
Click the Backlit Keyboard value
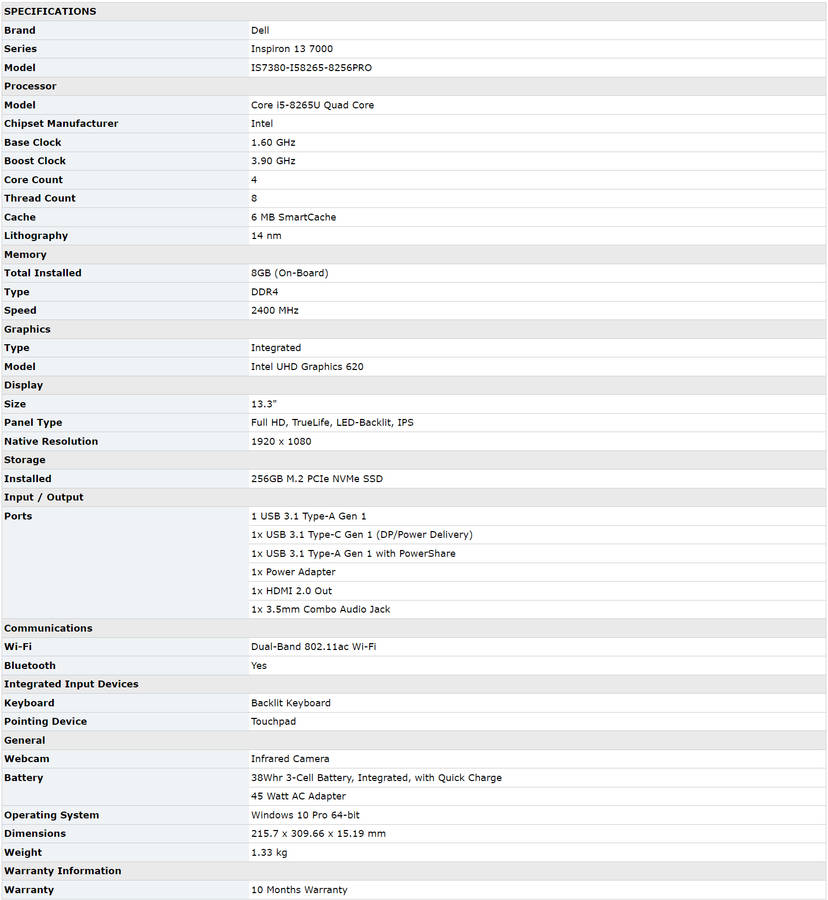pos(290,703)
